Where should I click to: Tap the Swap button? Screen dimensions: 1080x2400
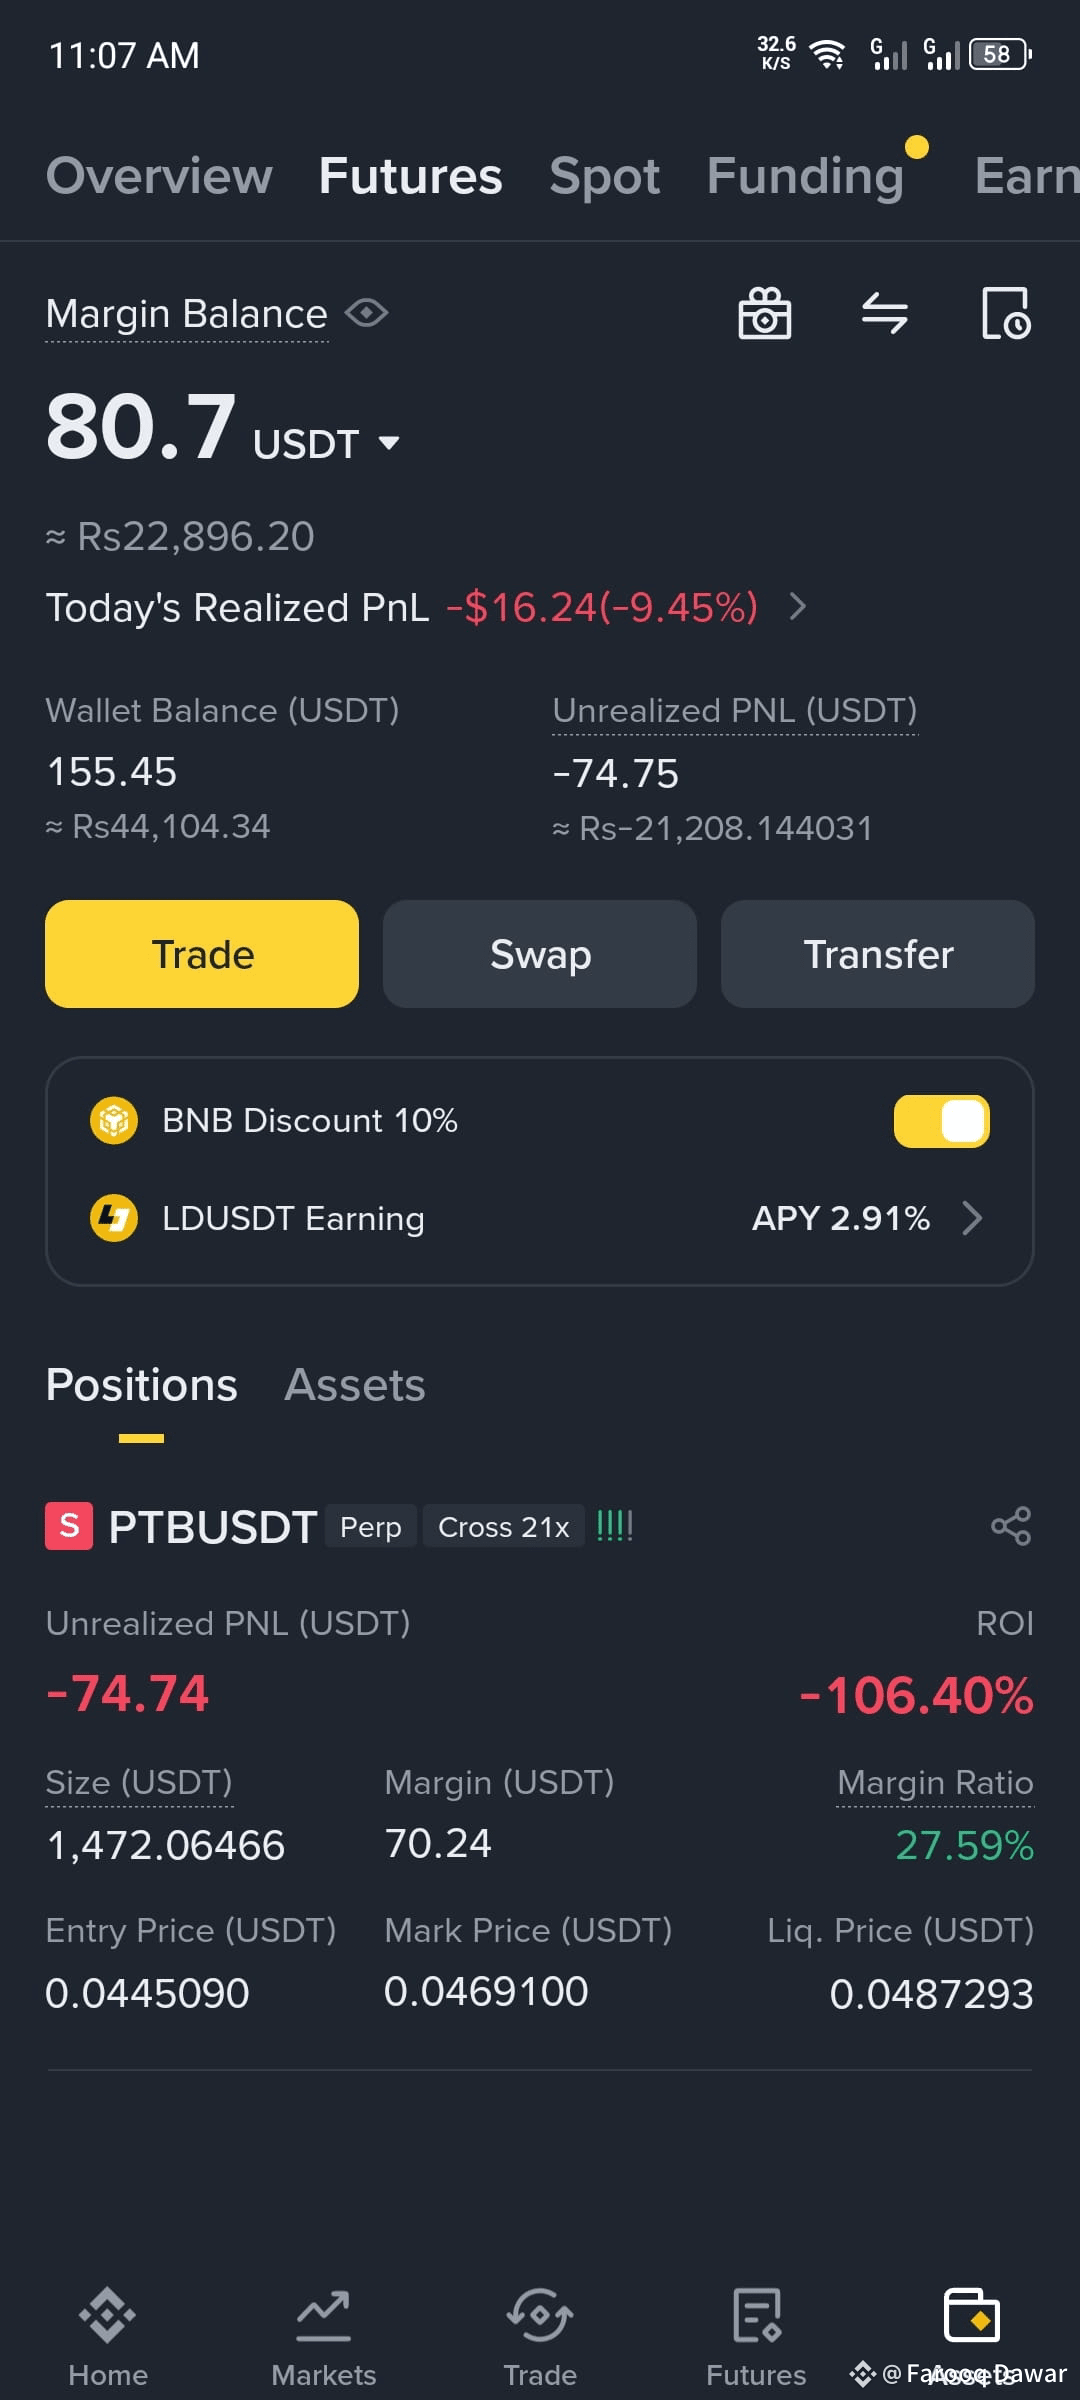coord(540,954)
